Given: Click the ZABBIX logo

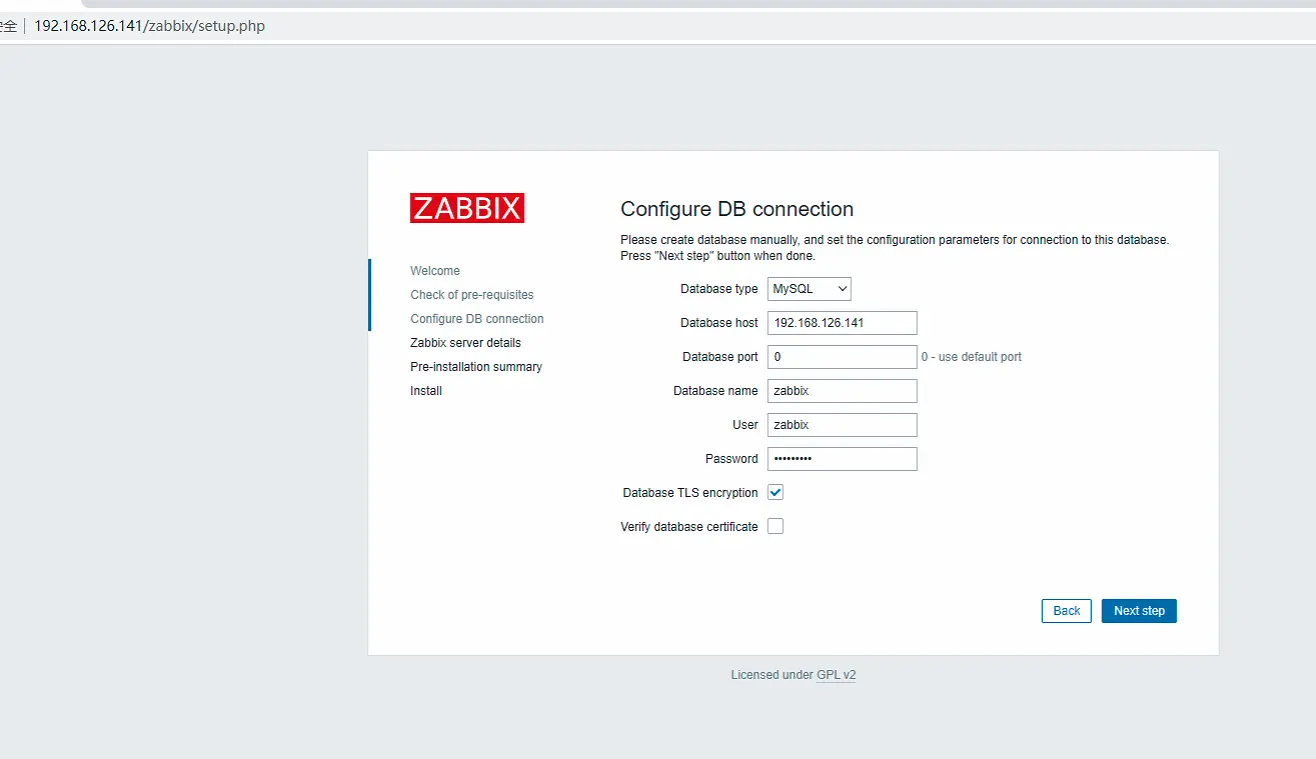Looking at the screenshot, I should pyautogui.click(x=467, y=208).
